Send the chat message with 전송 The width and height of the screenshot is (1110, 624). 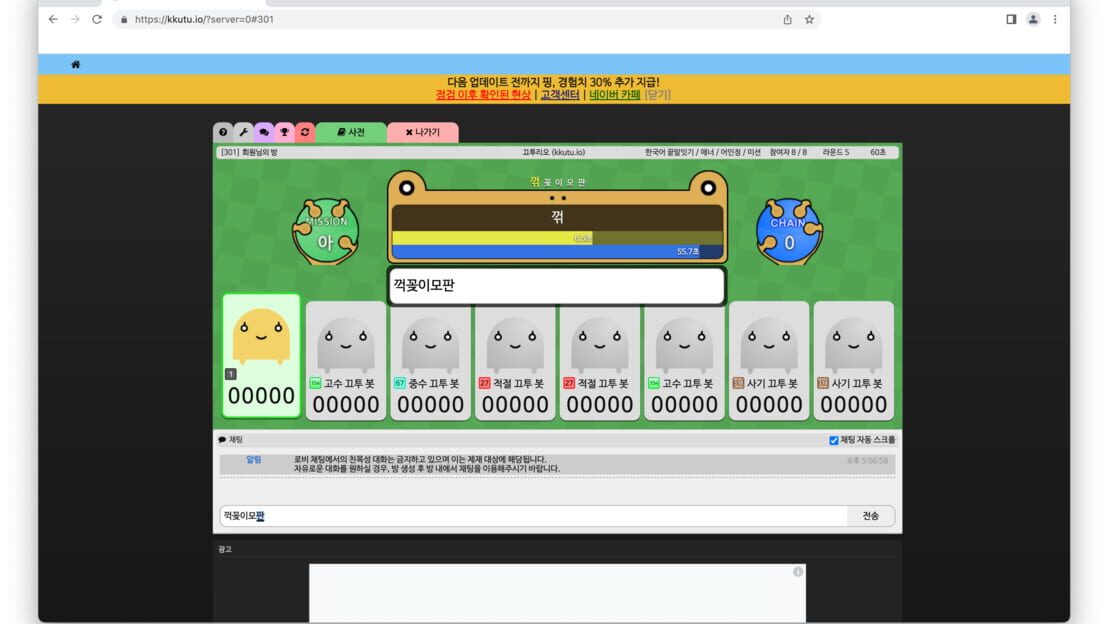click(871, 516)
